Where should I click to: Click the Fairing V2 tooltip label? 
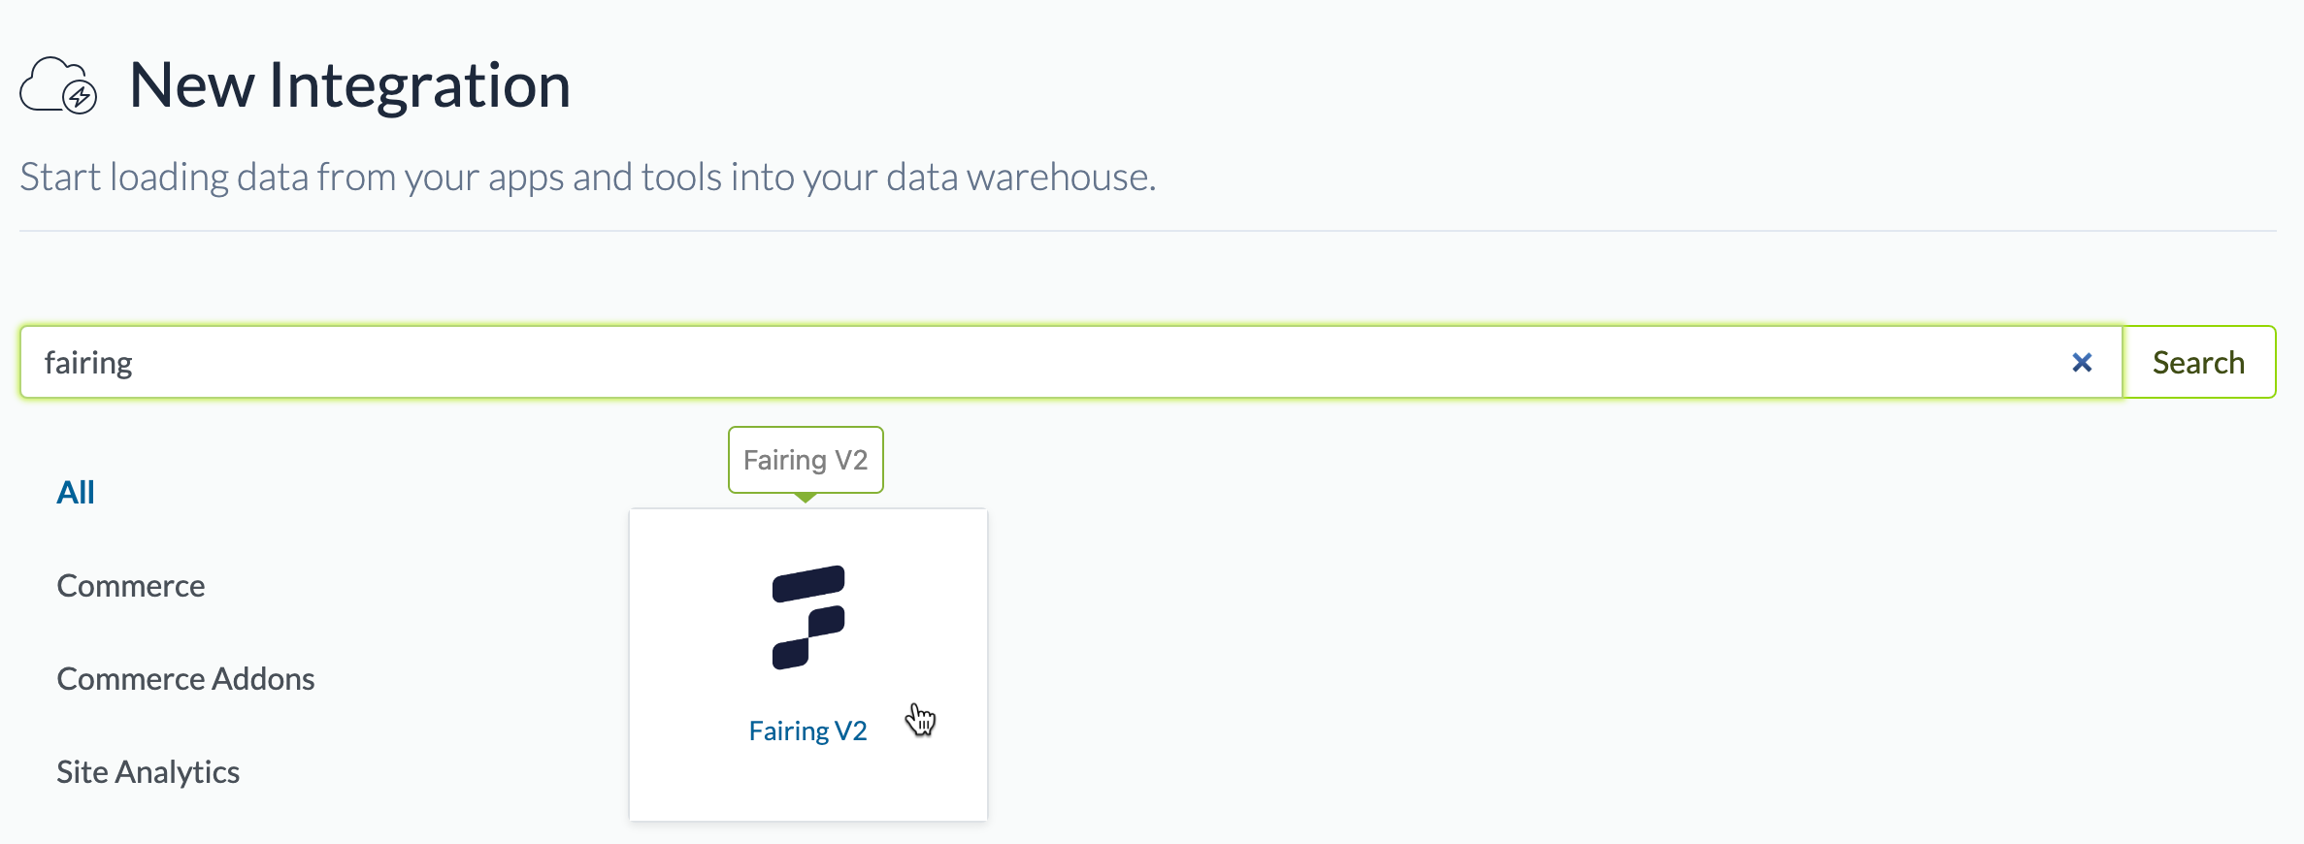(805, 460)
